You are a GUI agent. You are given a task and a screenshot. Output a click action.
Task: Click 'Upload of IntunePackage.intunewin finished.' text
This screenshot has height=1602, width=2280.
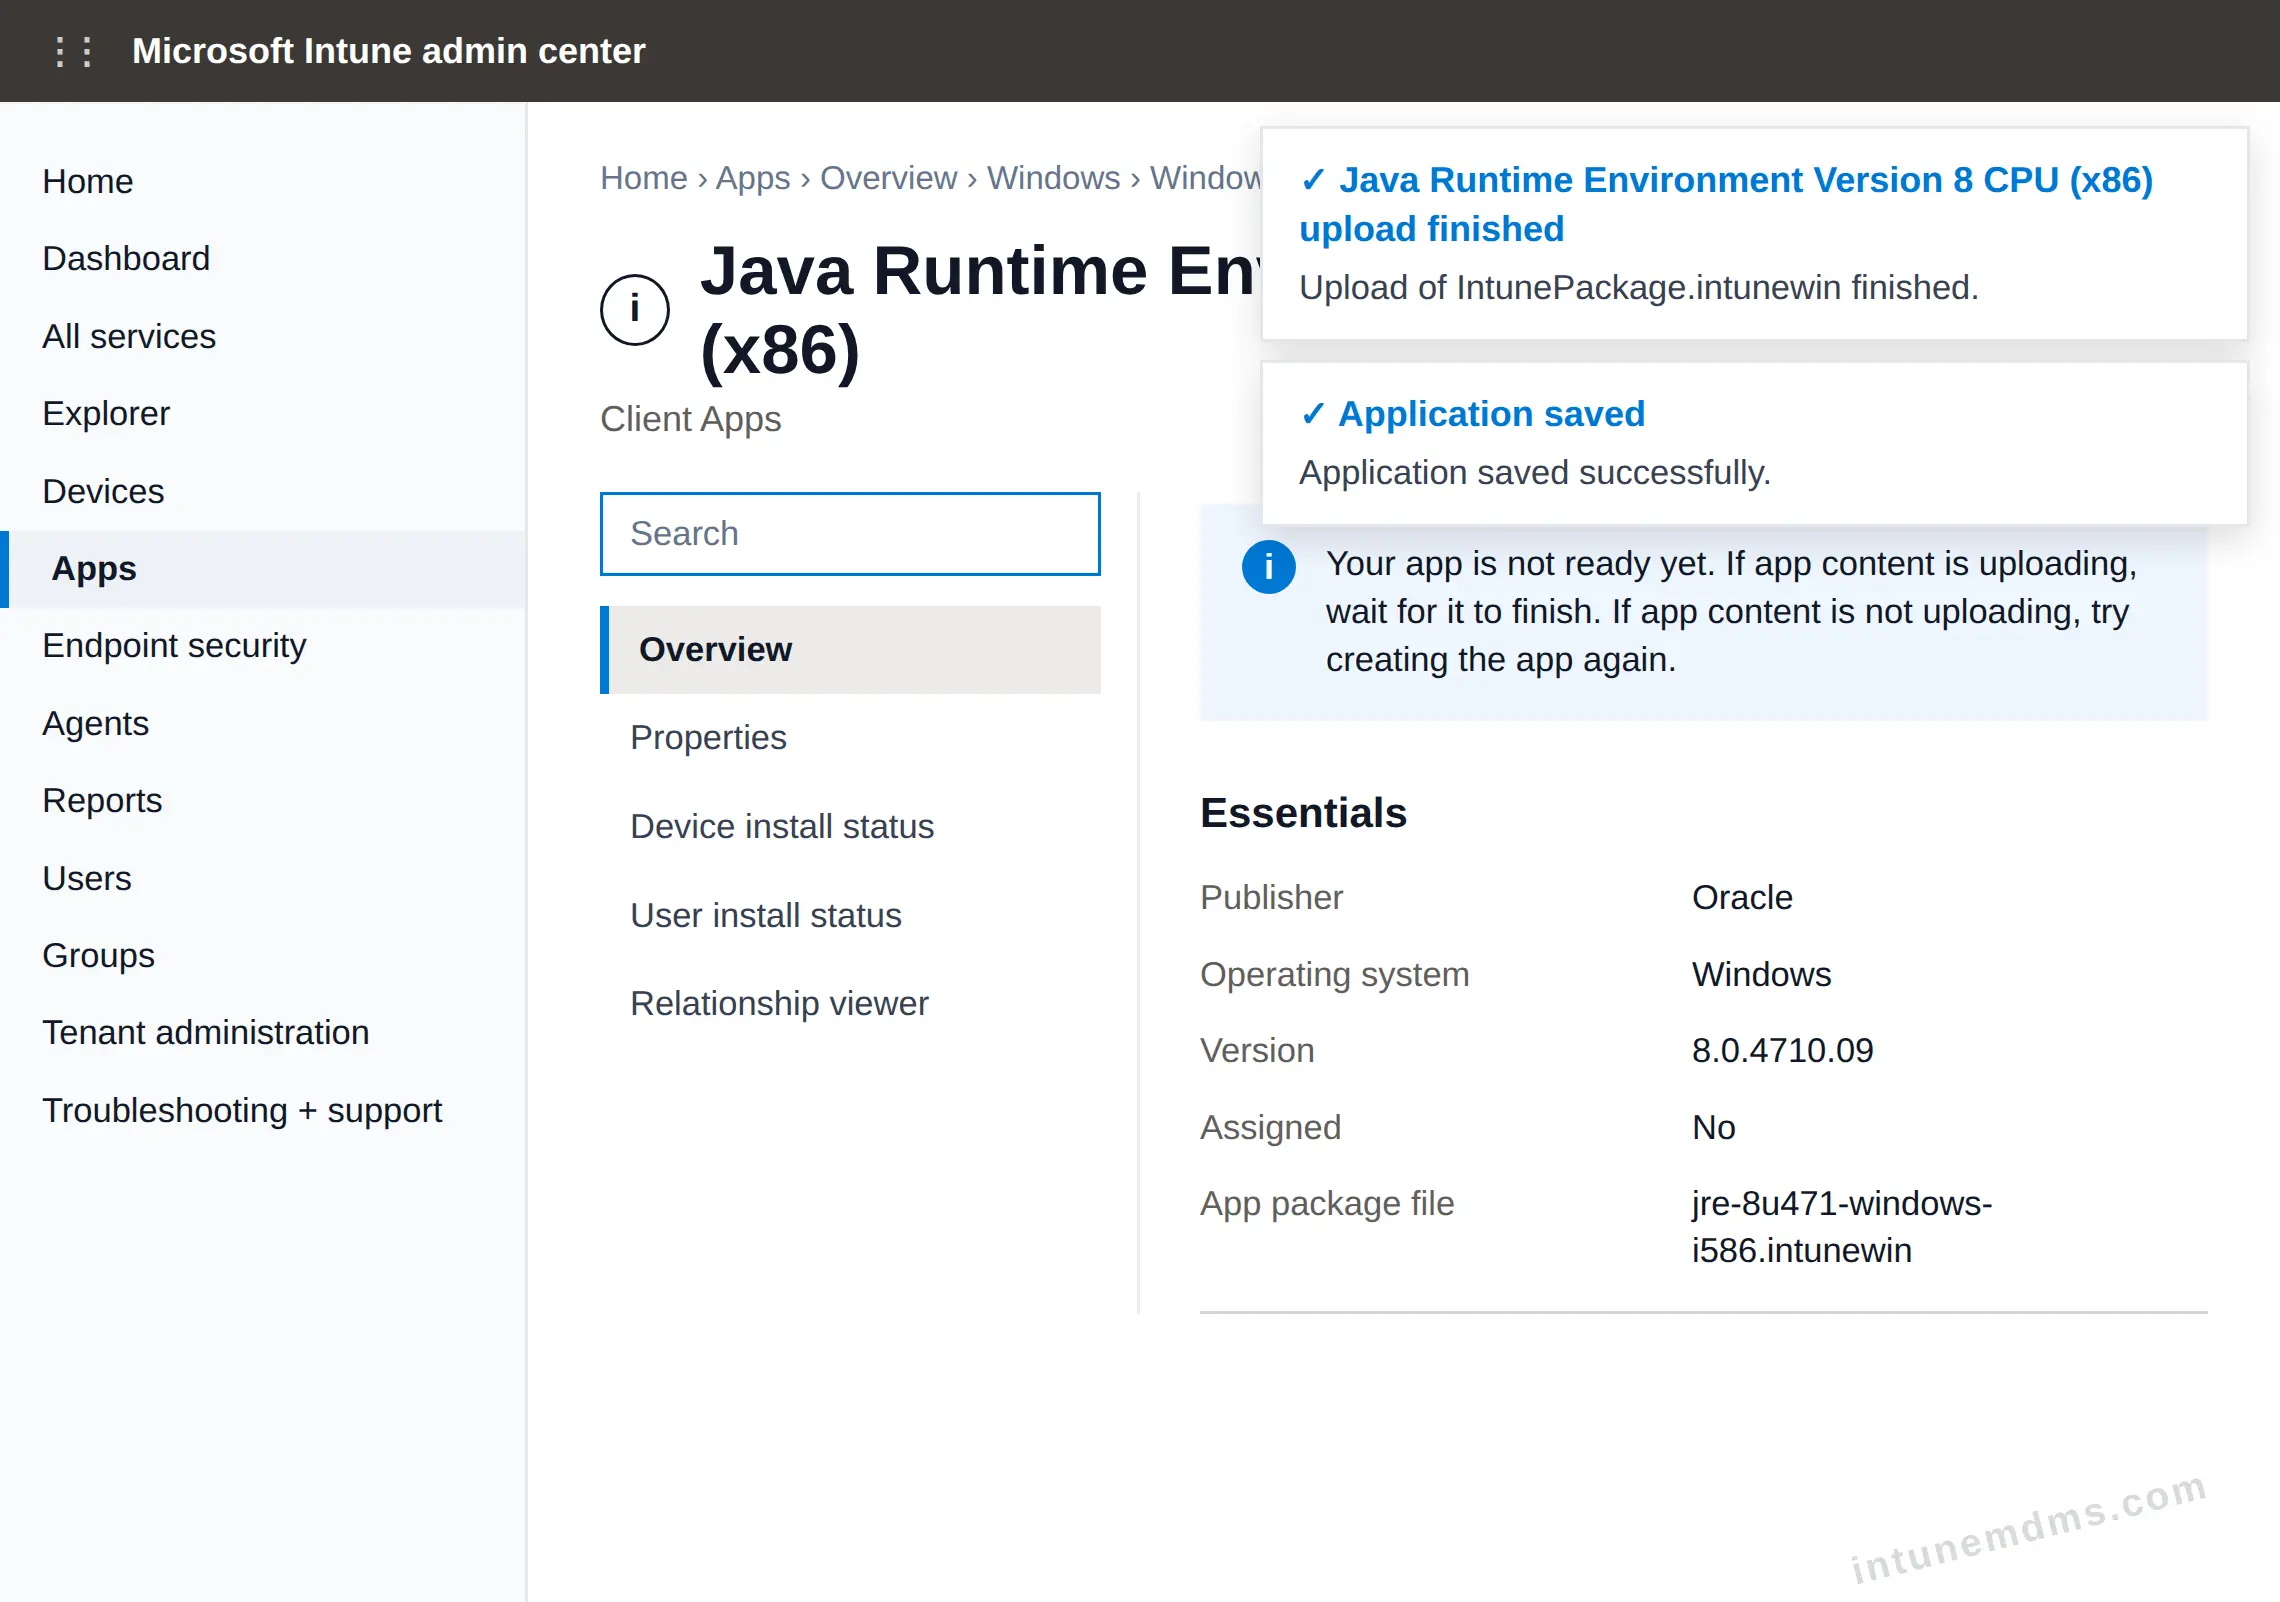1639,287
